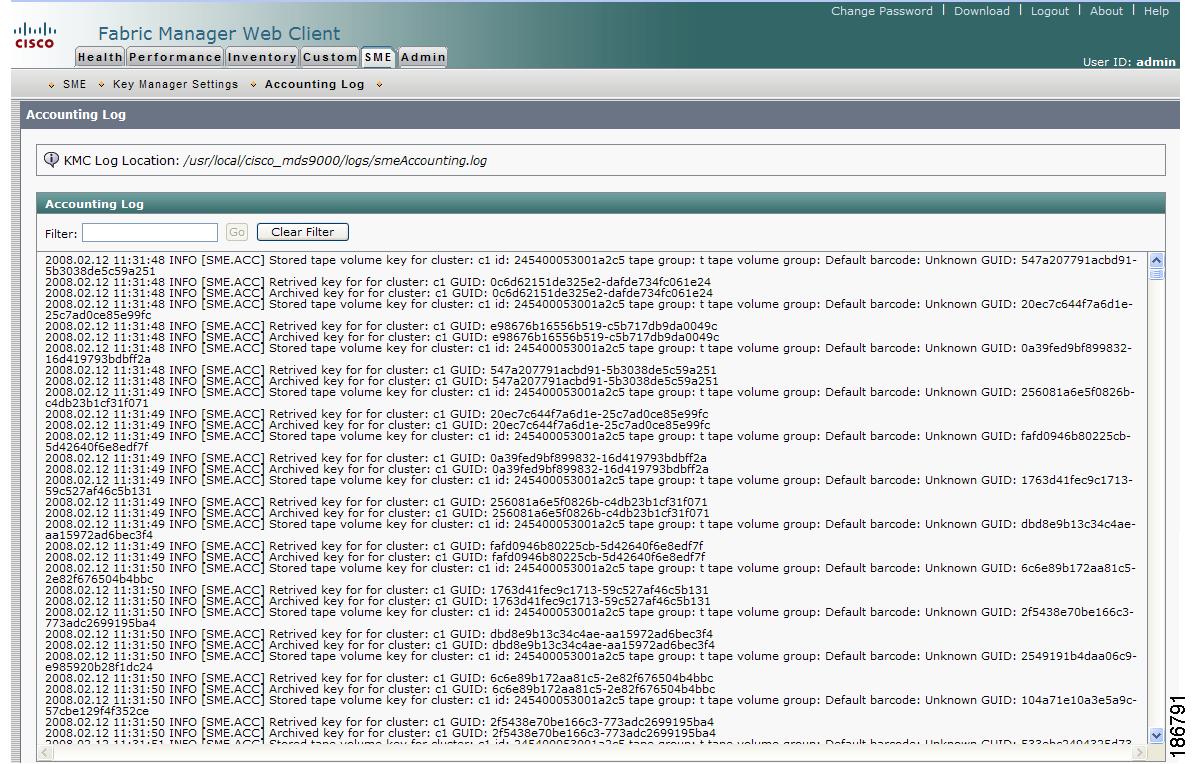Click the Change Password link
This screenshot has height=764, width=1196.
pos(882,11)
